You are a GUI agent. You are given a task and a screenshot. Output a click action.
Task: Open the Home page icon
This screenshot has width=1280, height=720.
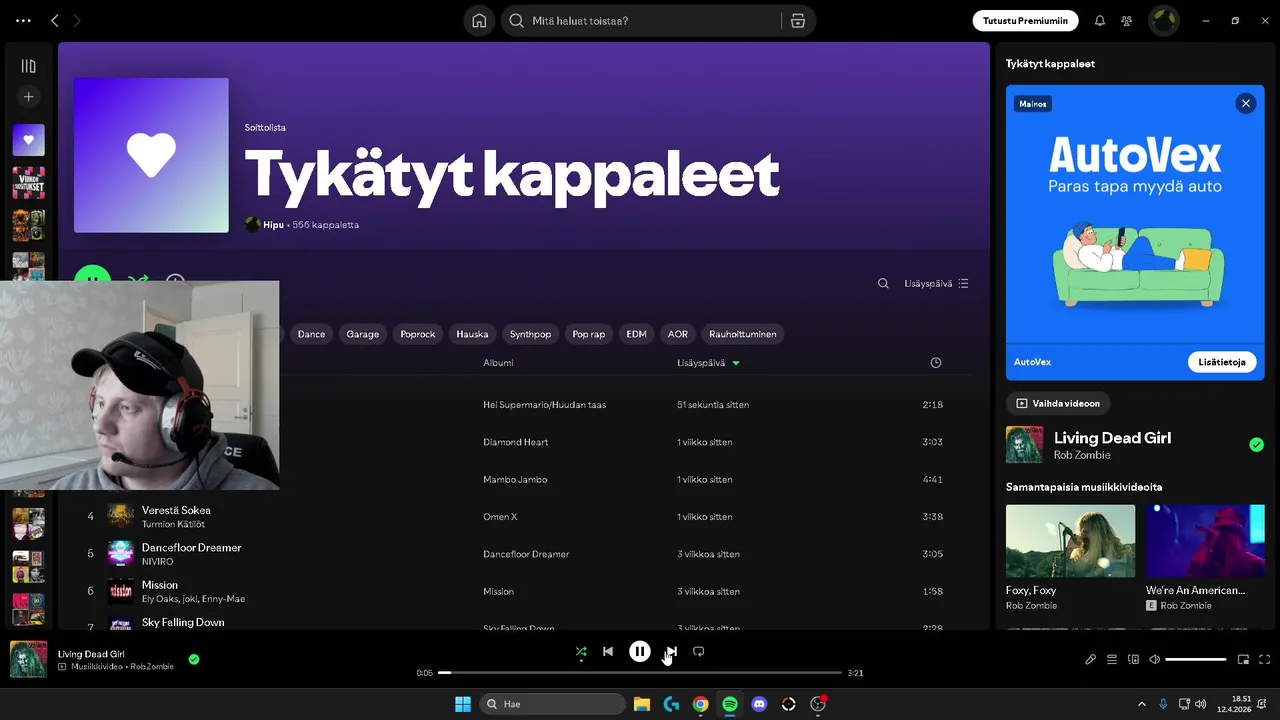(x=479, y=20)
